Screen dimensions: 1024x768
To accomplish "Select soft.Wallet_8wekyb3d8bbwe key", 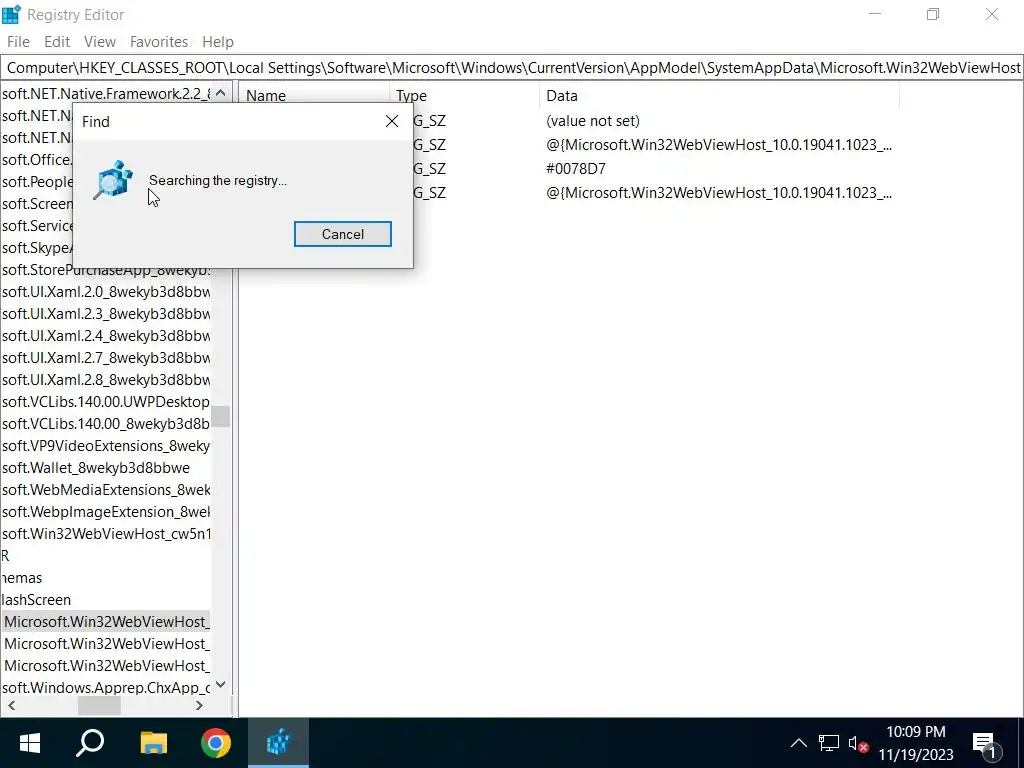I will [96, 468].
